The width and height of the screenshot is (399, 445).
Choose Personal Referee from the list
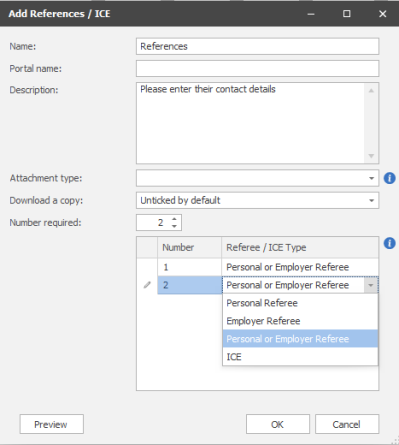tap(300, 303)
